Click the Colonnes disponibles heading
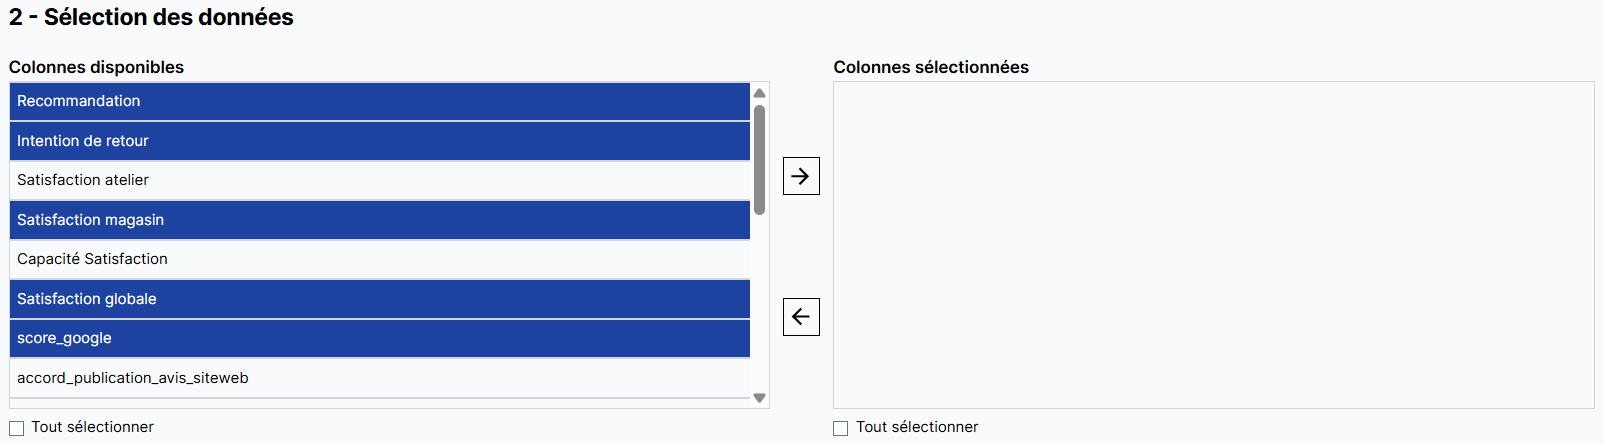This screenshot has height=444, width=1604. pos(96,67)
